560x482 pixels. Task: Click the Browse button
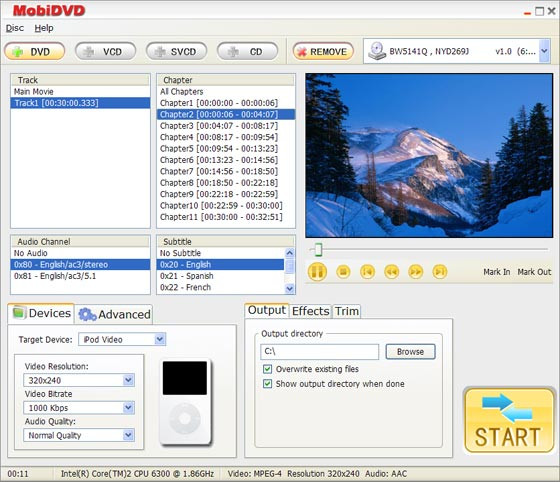click(x=410, y=352)
